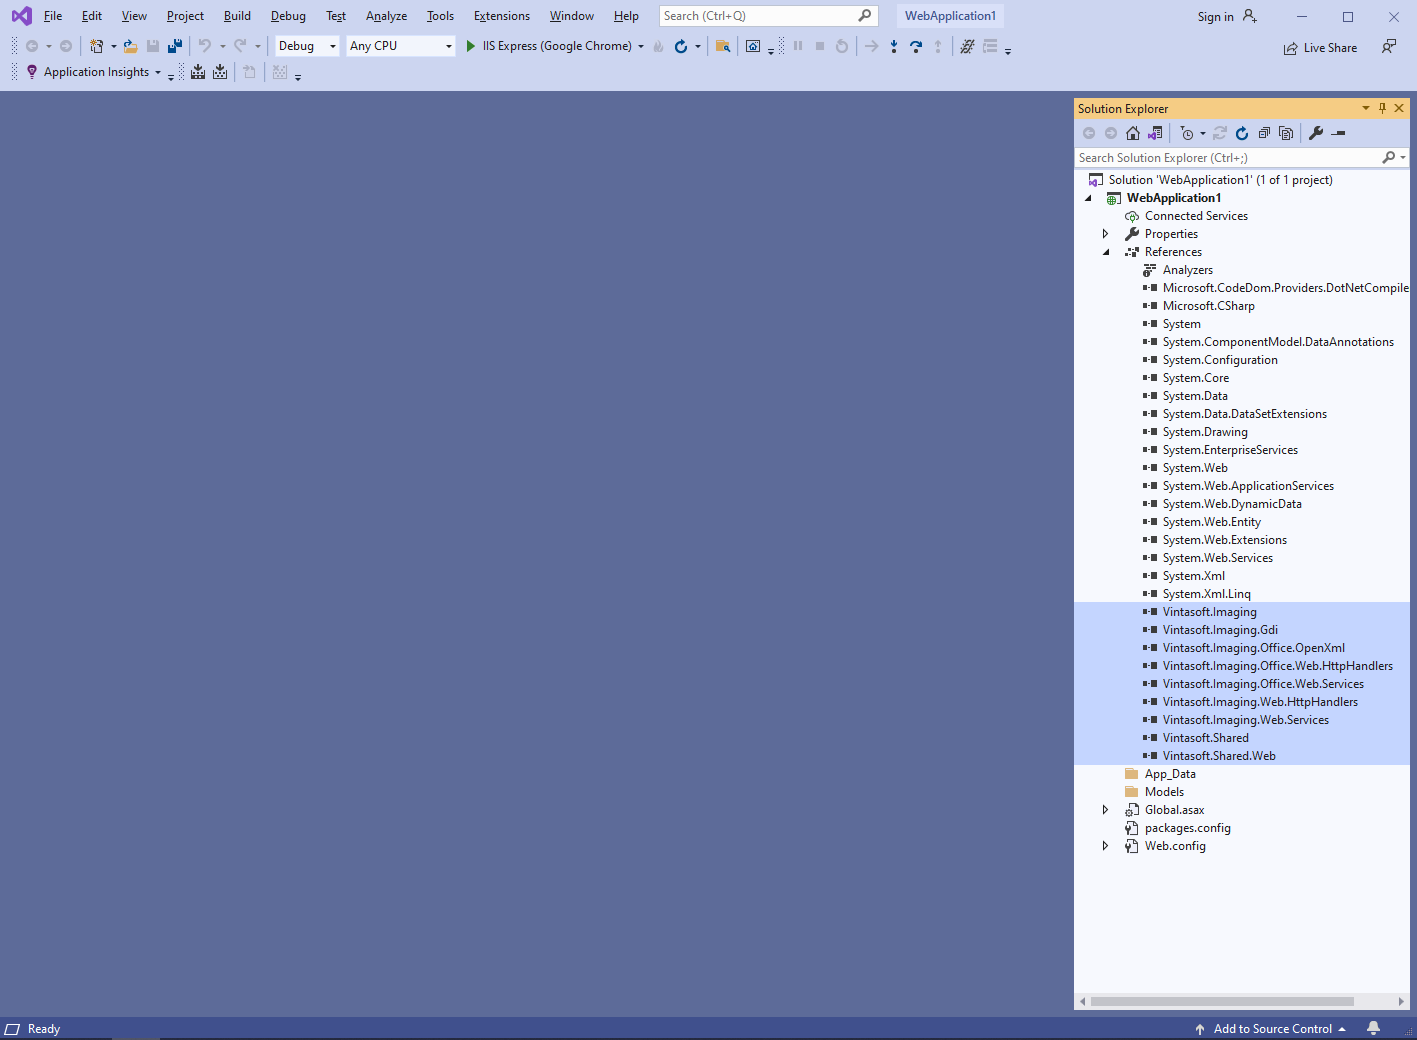Collapse the References tree node
The height and width of the screenshot is (1040, 1417).
coord(1106,252)
